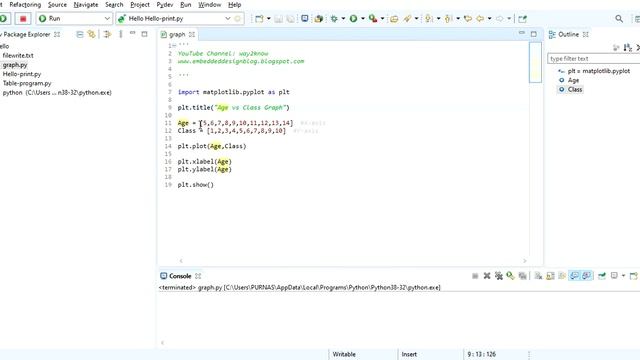The width and height of the screenshot is (640, 360).
Task: Select Table-program.py in Package Explorer
Action: coord(27,83)
